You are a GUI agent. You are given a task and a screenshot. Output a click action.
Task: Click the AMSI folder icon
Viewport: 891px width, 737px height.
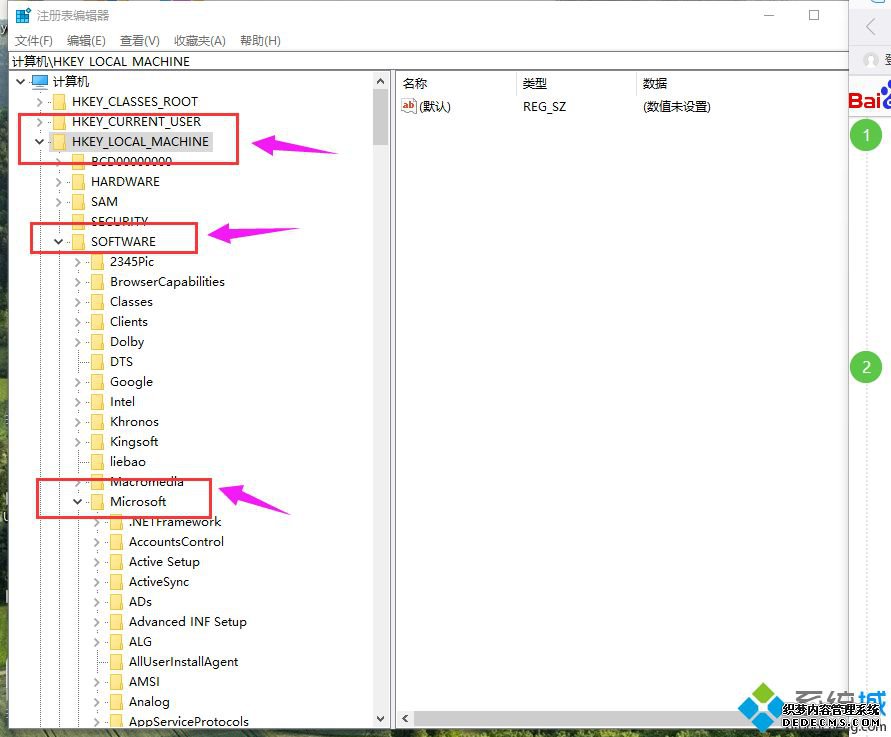click(x=116, y=682)
